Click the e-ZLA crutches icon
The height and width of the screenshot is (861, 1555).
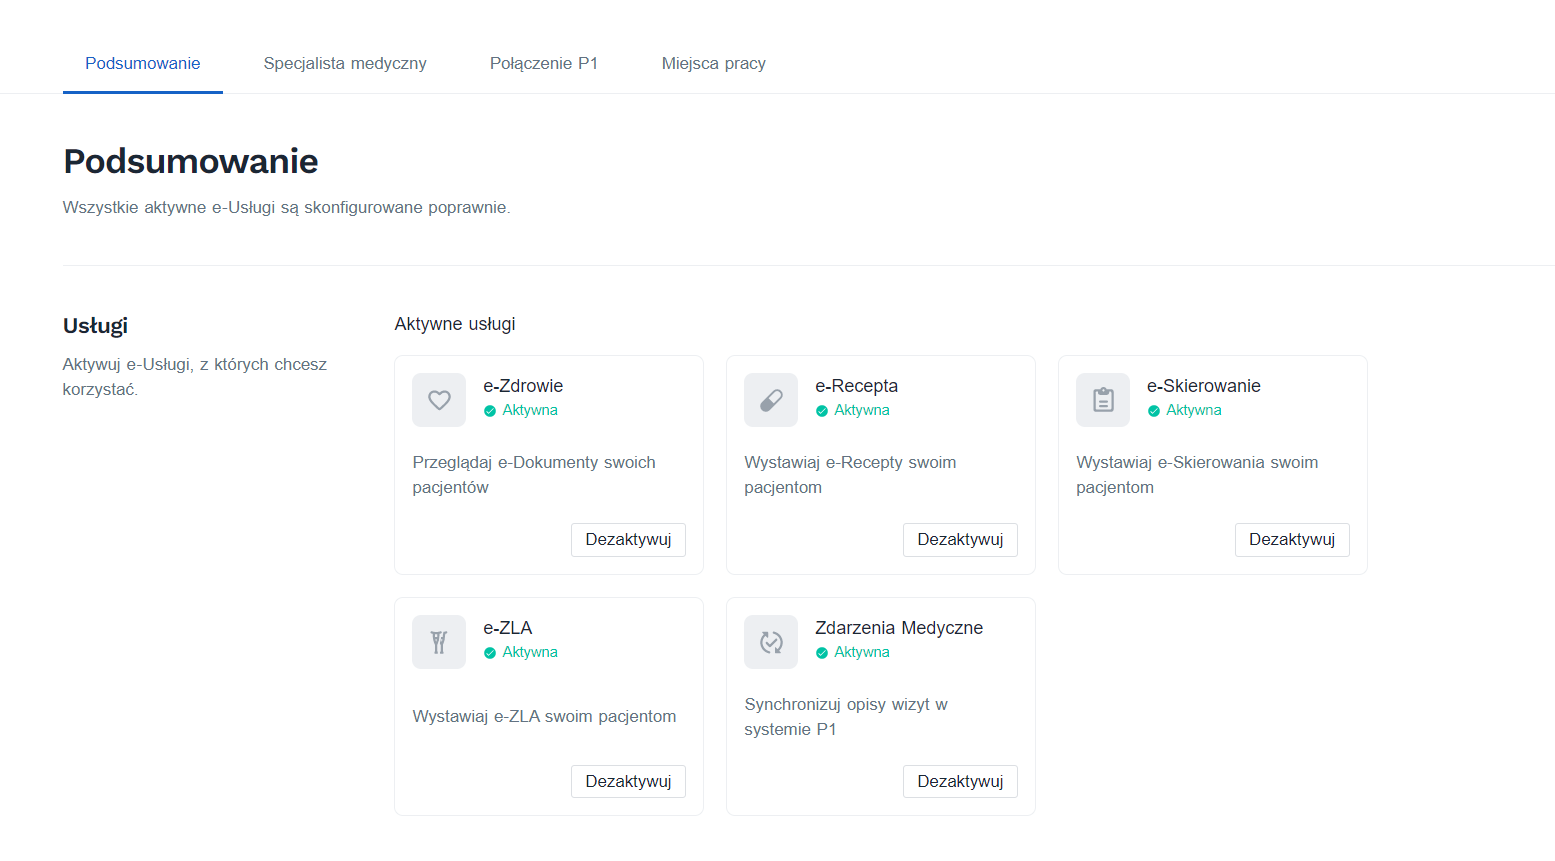439,642
